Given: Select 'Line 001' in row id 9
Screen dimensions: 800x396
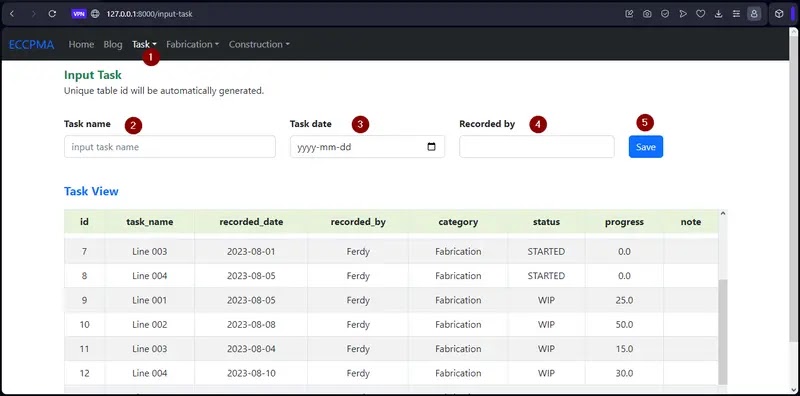Looking at the screenshot, I should [149, 300].
